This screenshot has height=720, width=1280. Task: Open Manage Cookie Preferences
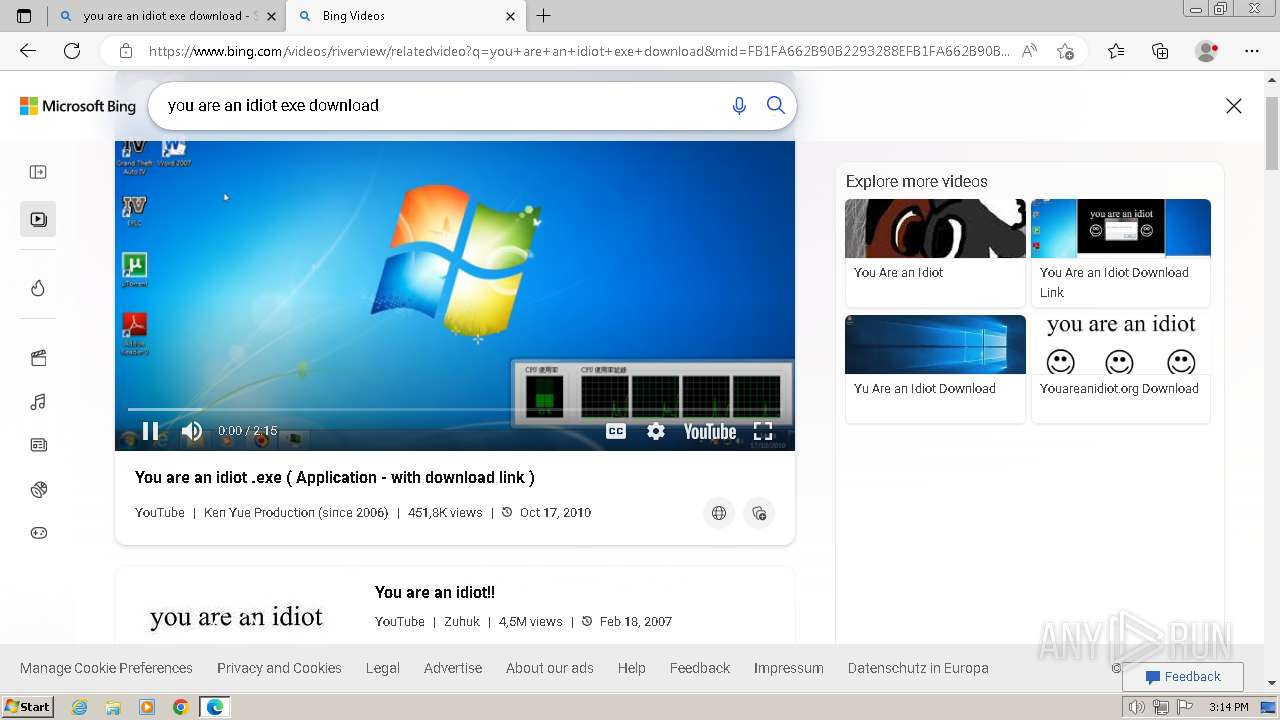point(106,668)
